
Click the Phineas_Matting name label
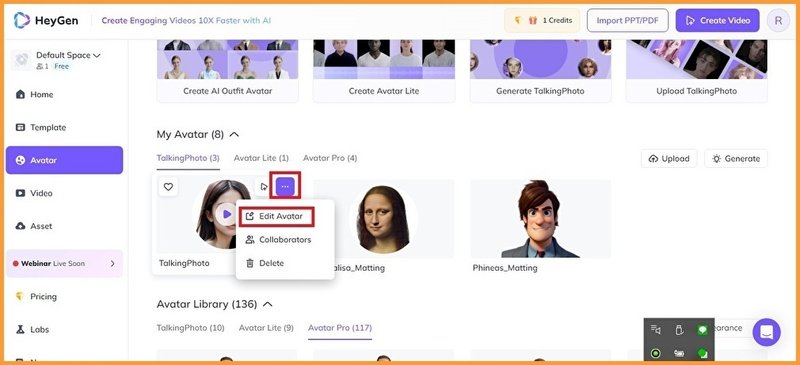point(505,267)
